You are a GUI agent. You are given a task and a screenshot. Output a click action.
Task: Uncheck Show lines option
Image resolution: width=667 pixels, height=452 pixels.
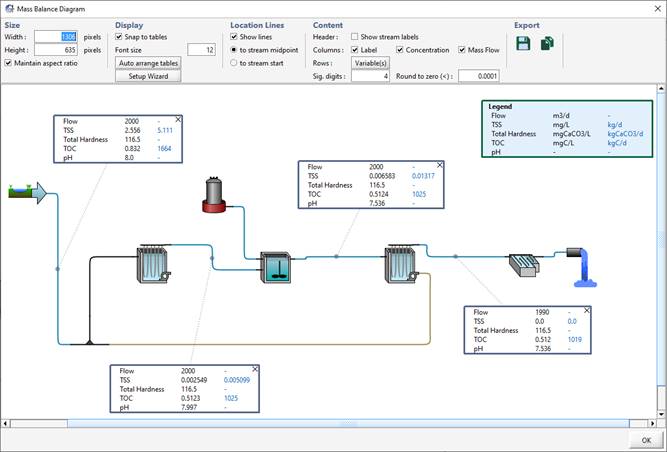tap(234, 37)
